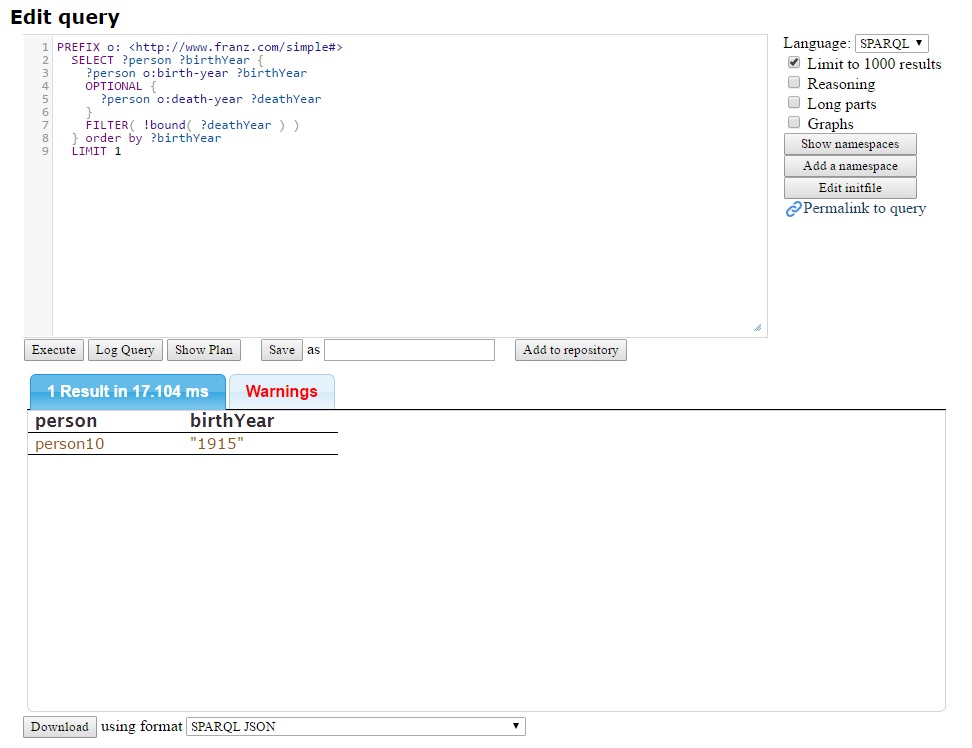Click the Log Query button
This screenshot has height=748, width=972.
coord(124,350)
